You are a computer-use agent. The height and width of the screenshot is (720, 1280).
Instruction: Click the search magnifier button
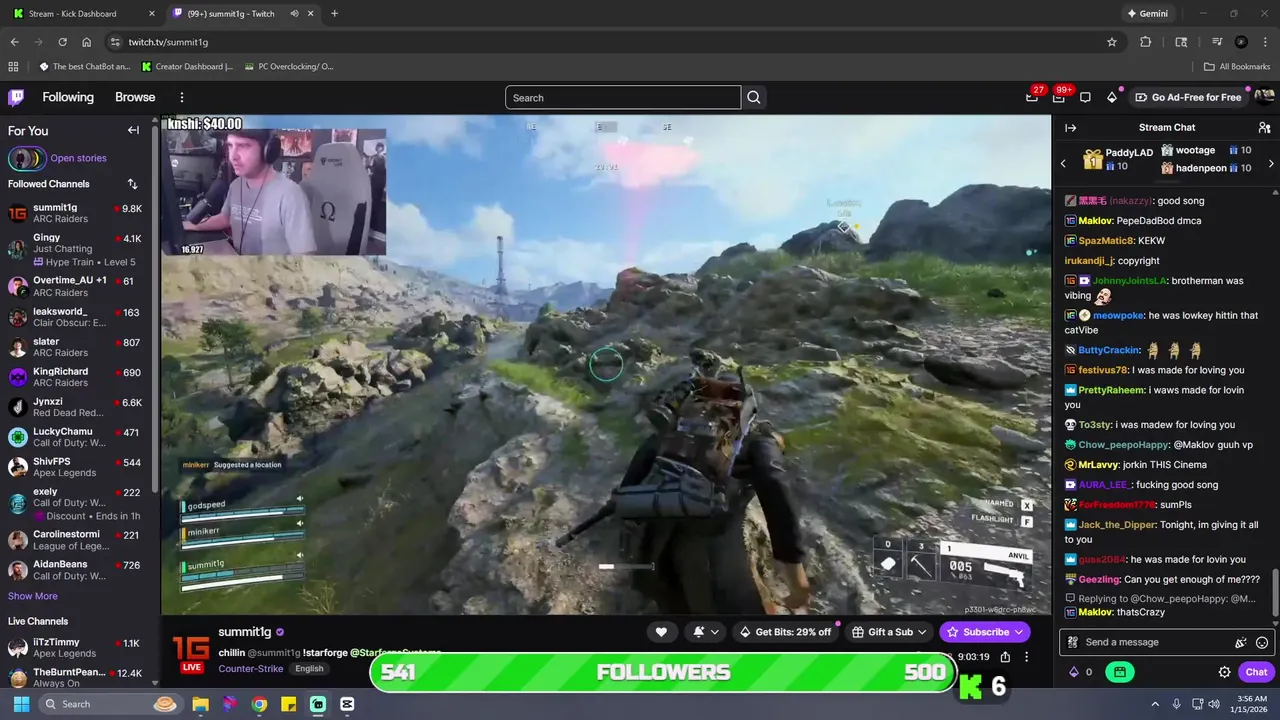(754, 97)
